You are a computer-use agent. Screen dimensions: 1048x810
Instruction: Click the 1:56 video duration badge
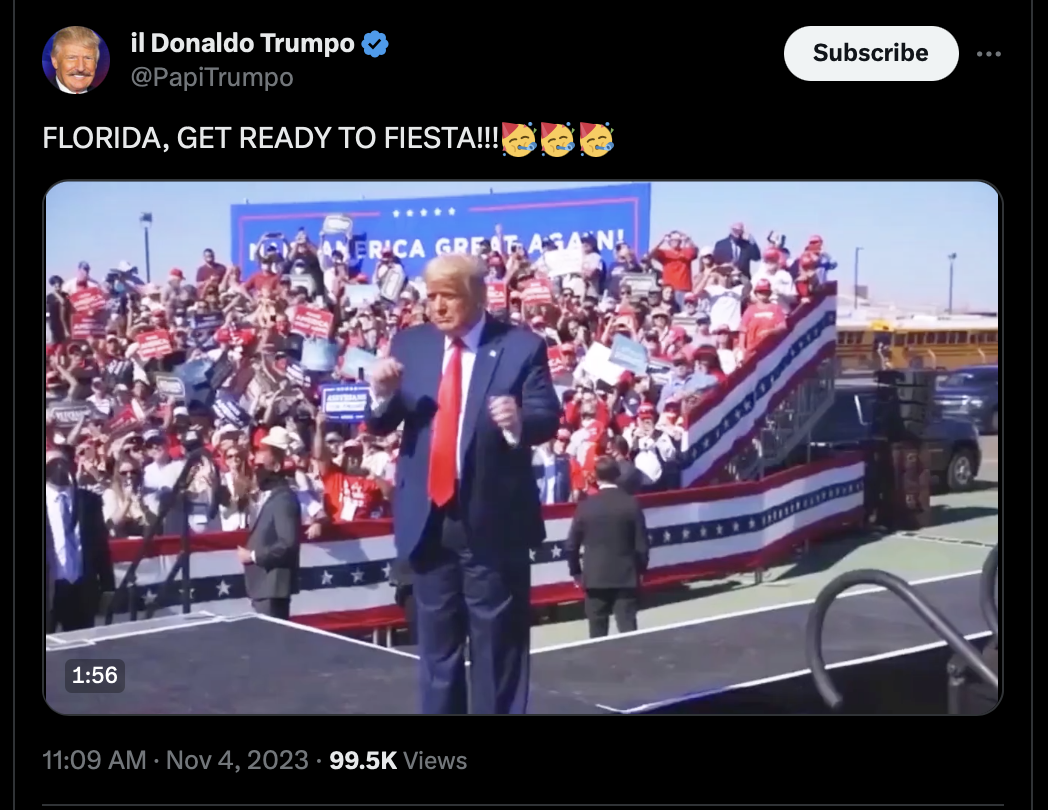94,675
